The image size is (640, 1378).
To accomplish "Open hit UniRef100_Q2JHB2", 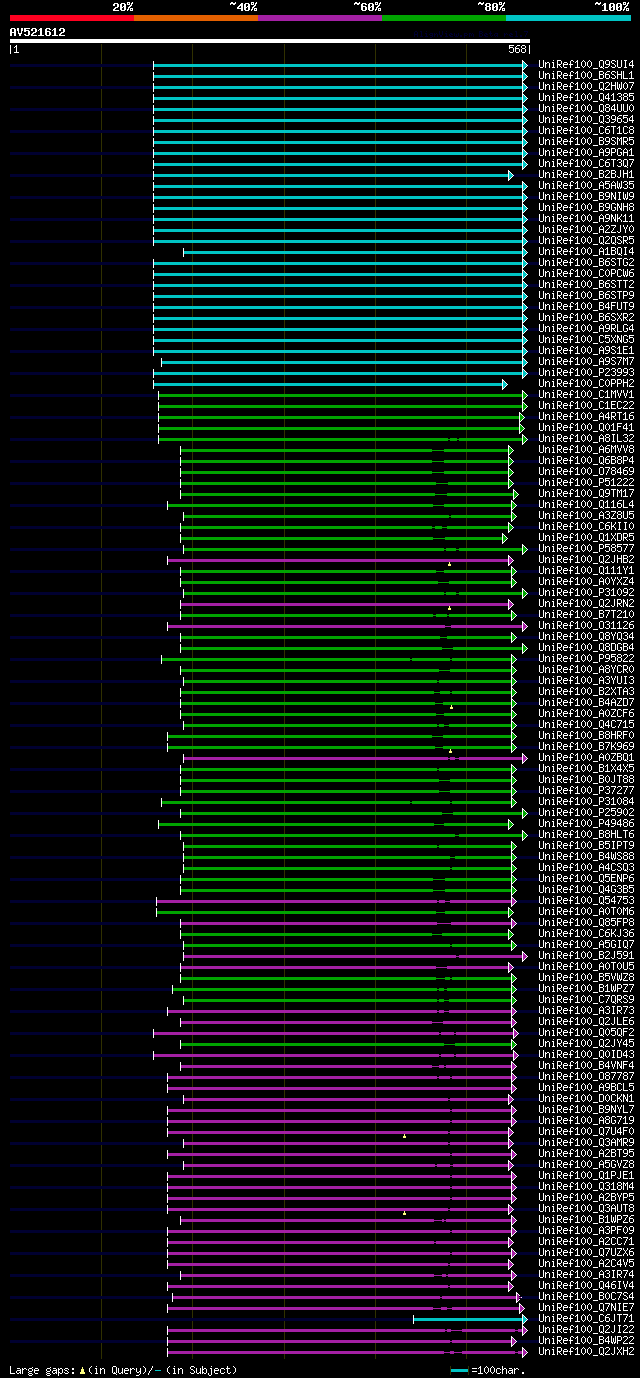I will (586, 559).
